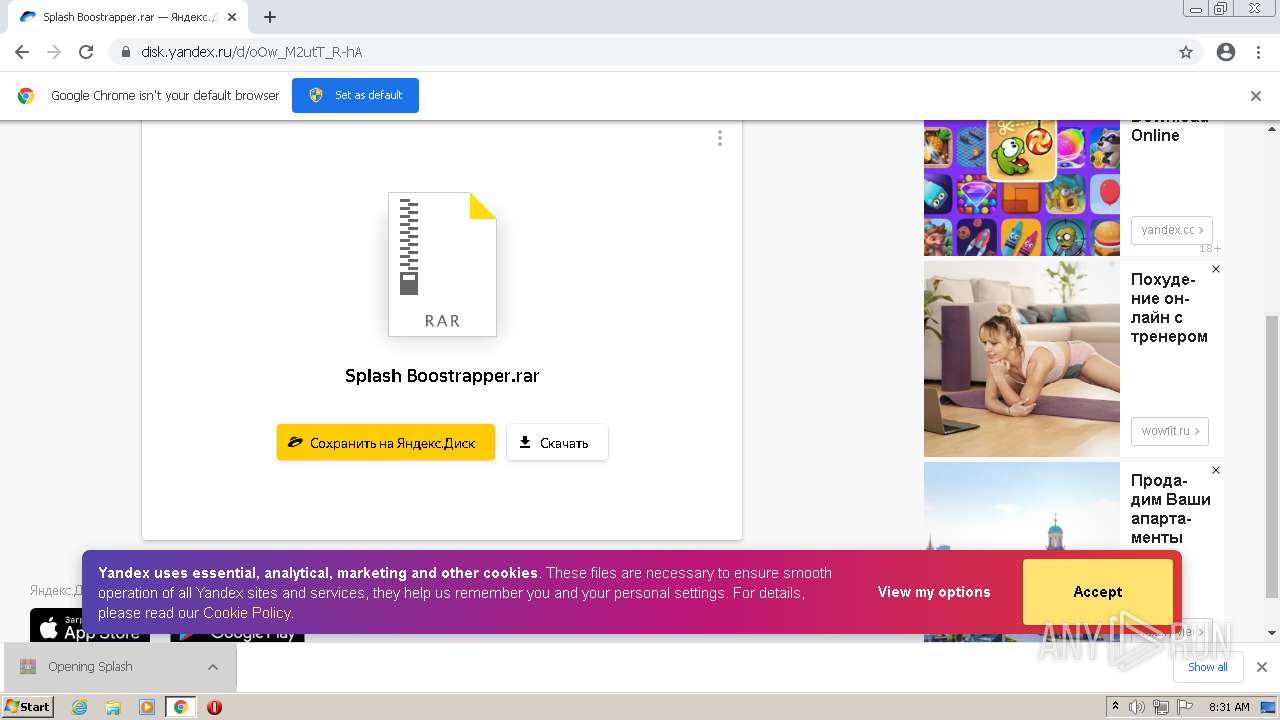
Task: Open the Cookie Policy link
Action: 247,613
